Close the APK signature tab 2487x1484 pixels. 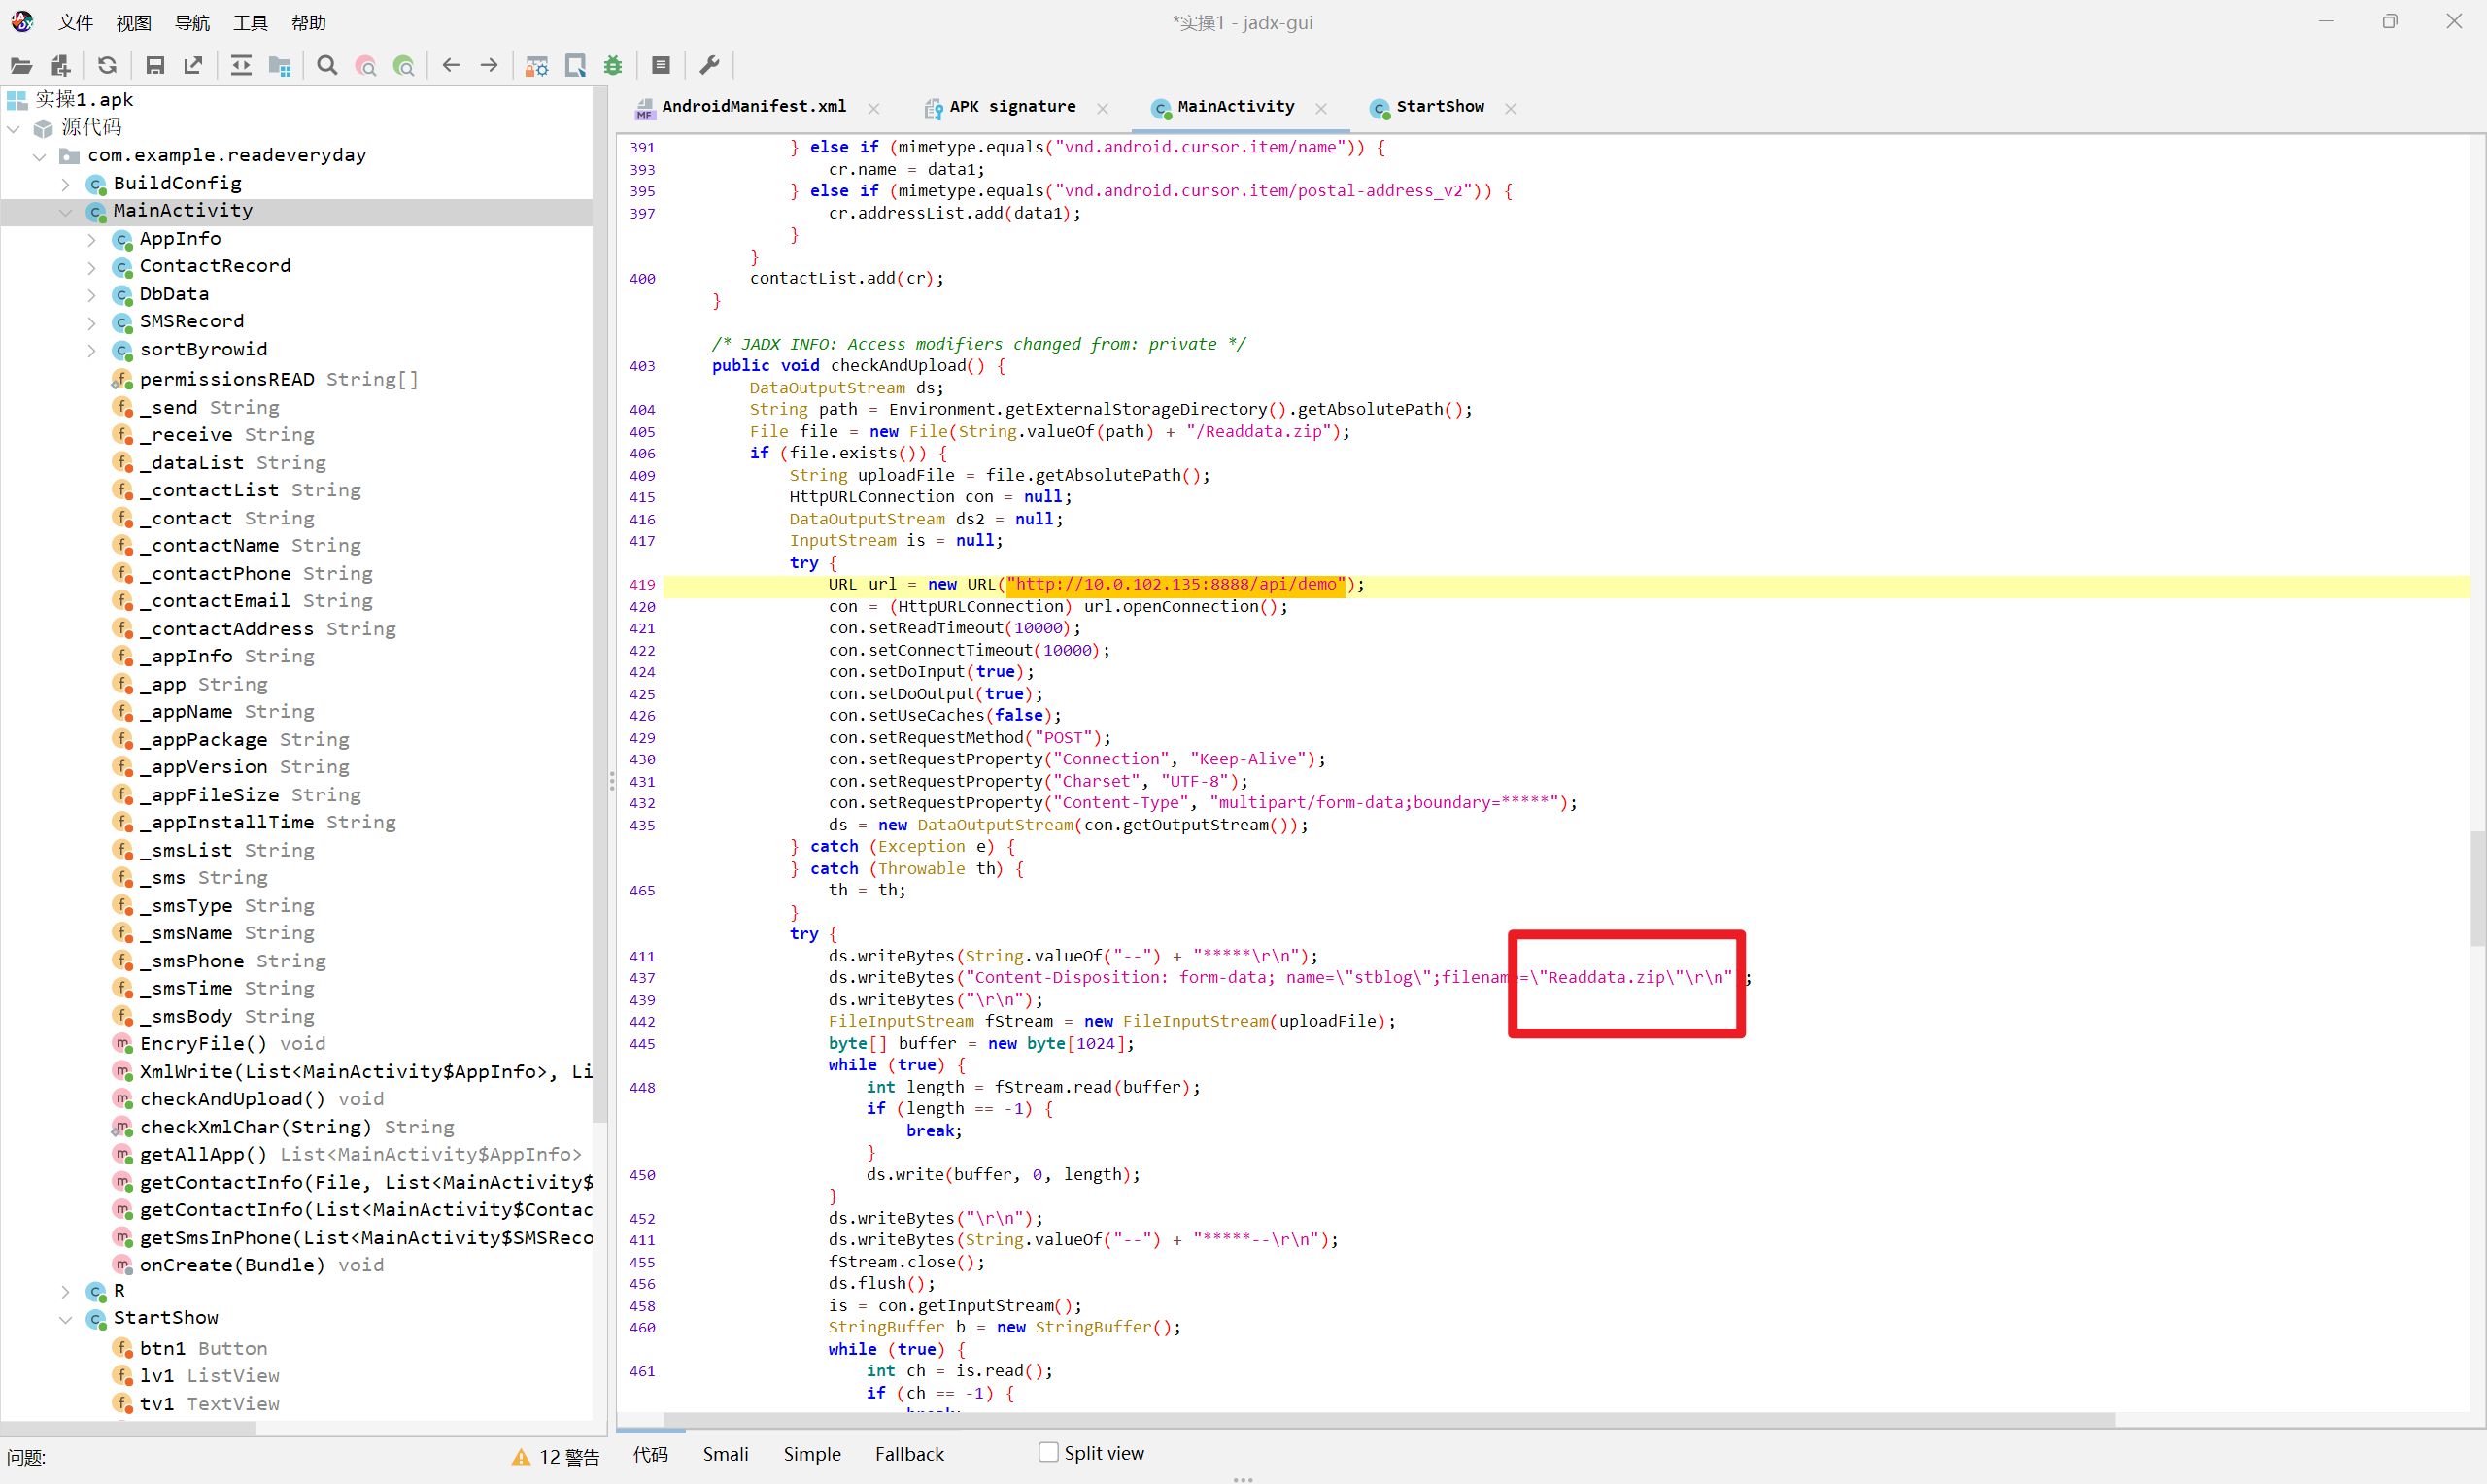1102,108
